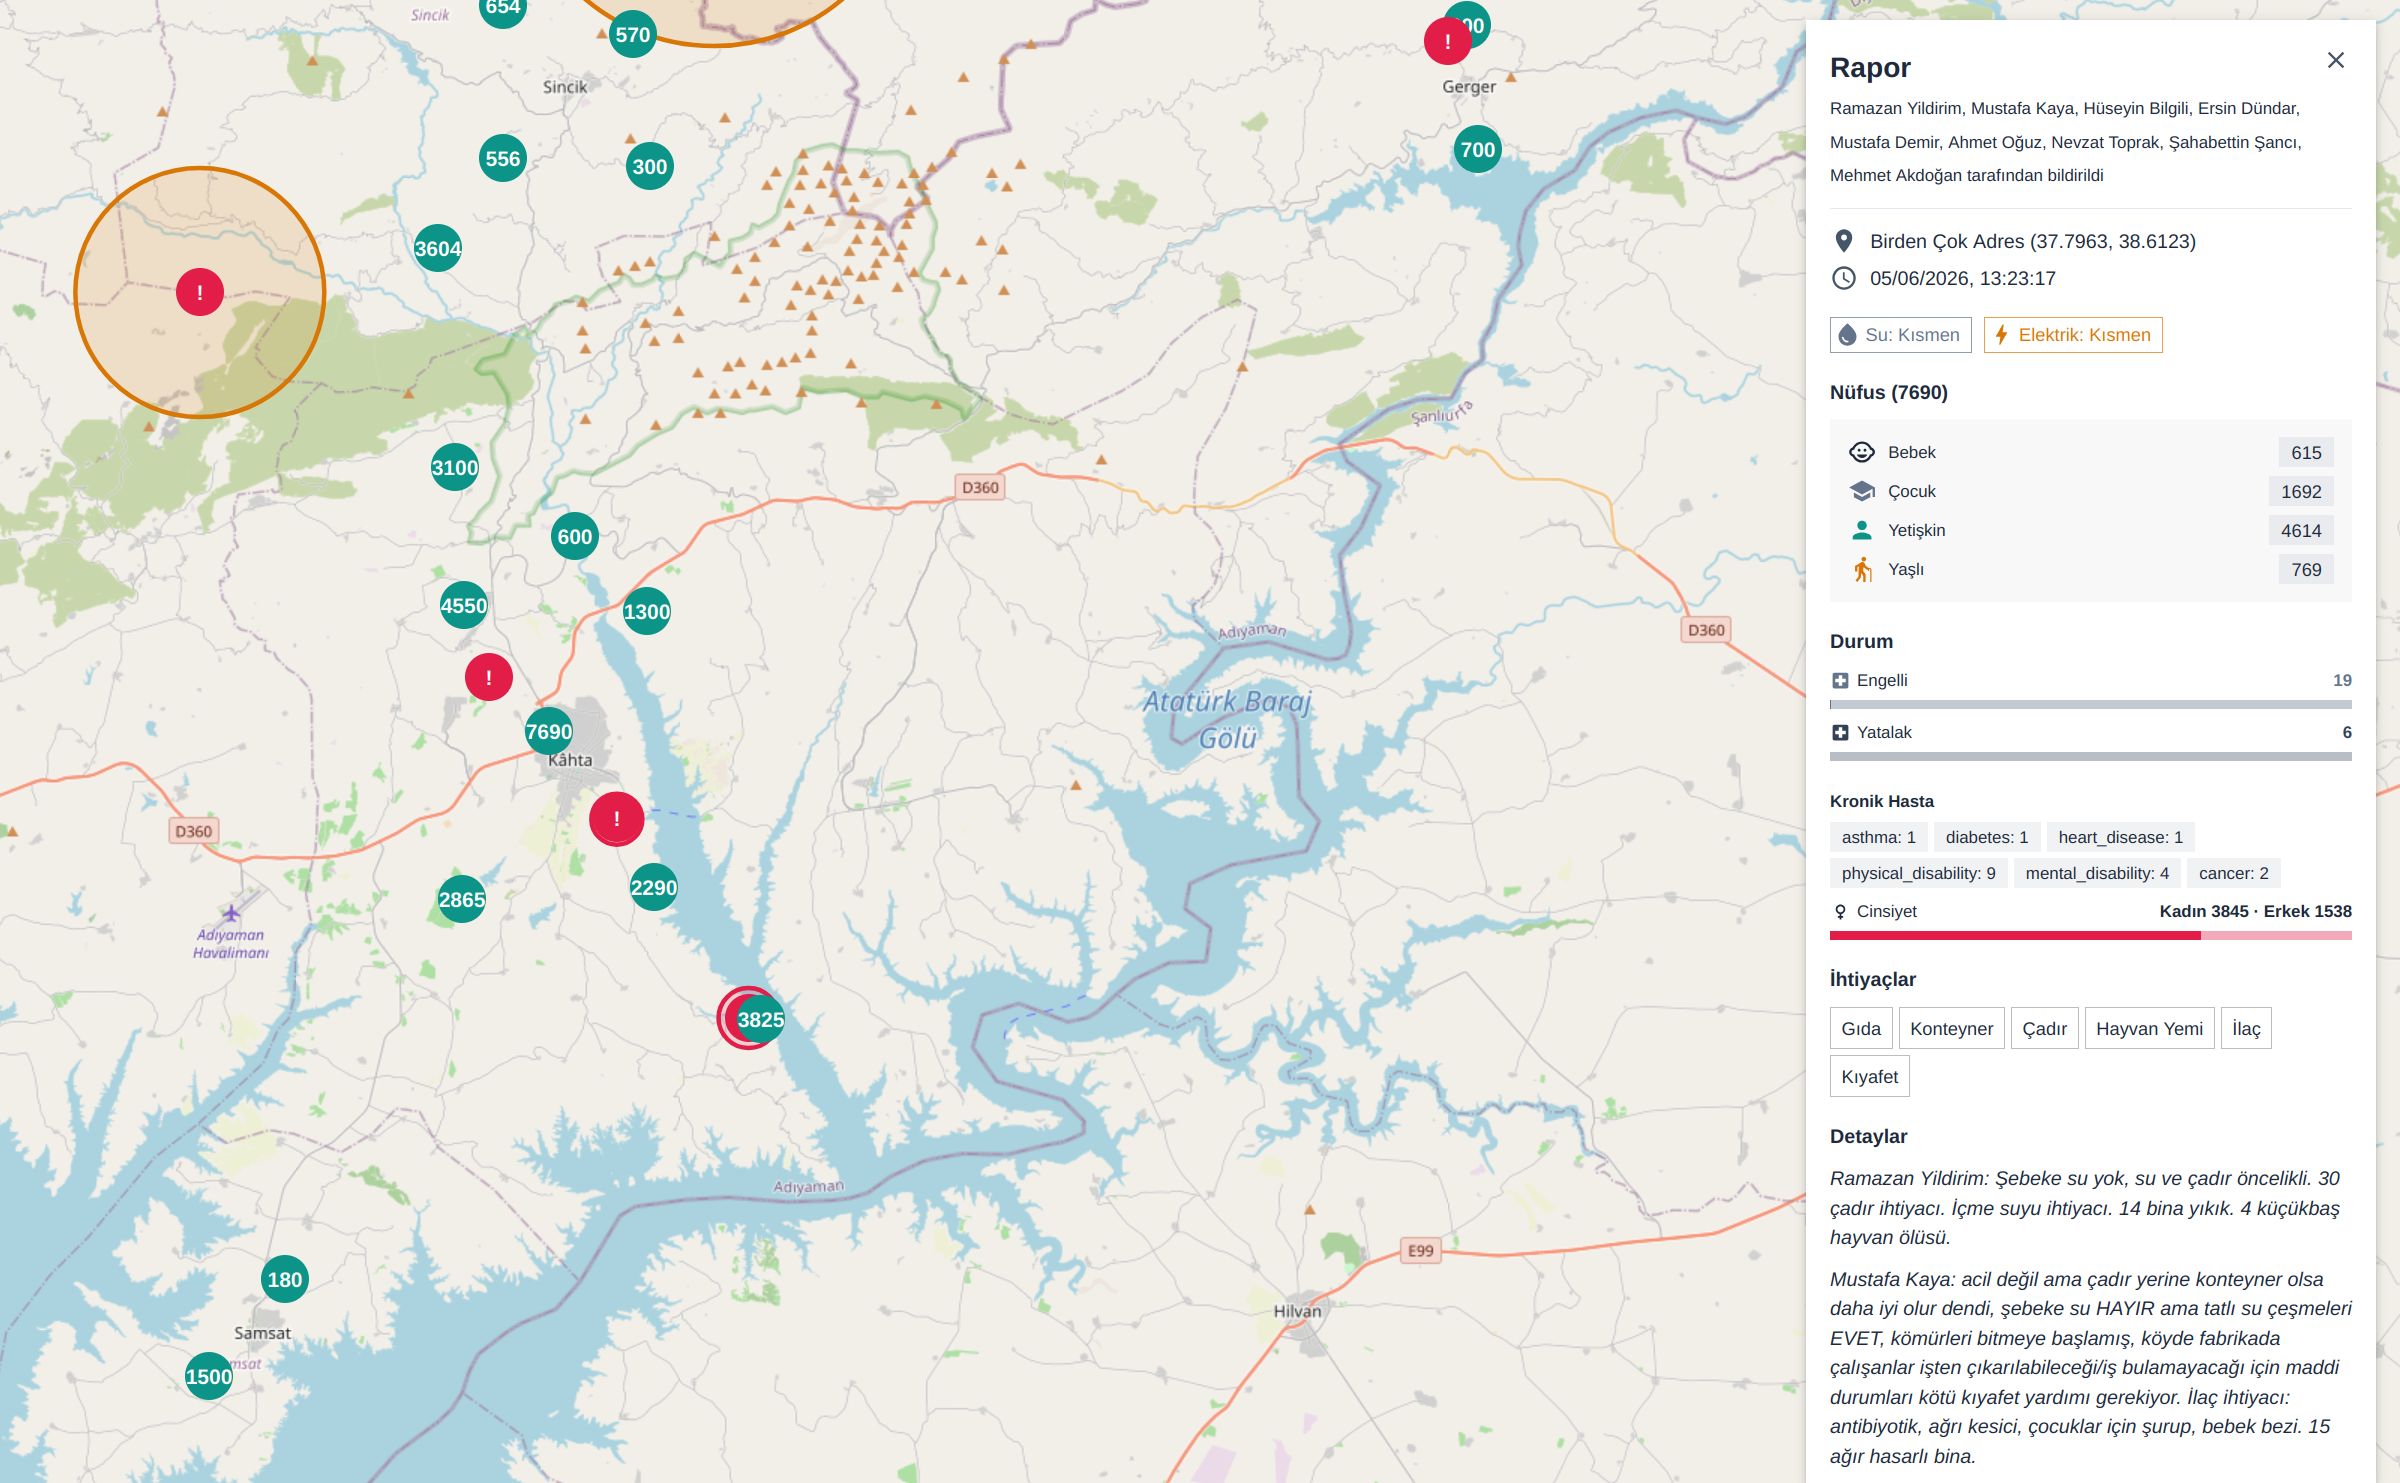Click the Yaşlı count 769
The width and height of the screenshot is (2400, 1483).
[x=2306, y=569]
